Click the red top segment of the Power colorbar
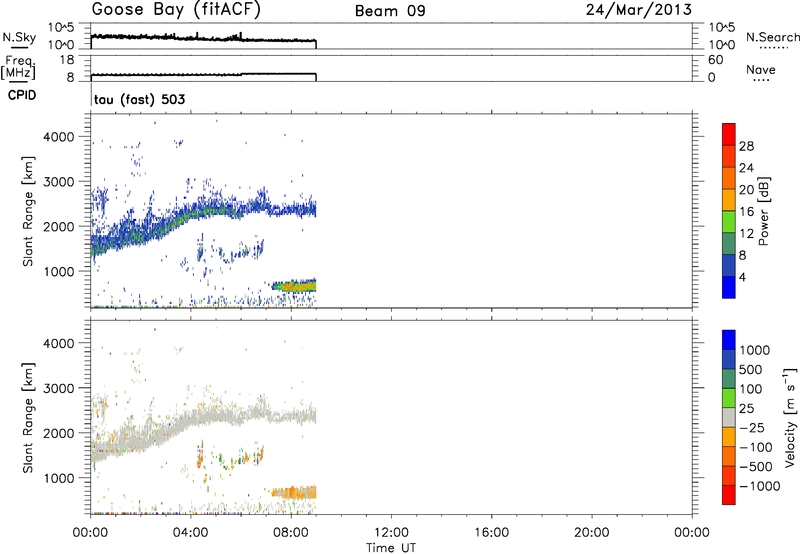 point(729,134)
